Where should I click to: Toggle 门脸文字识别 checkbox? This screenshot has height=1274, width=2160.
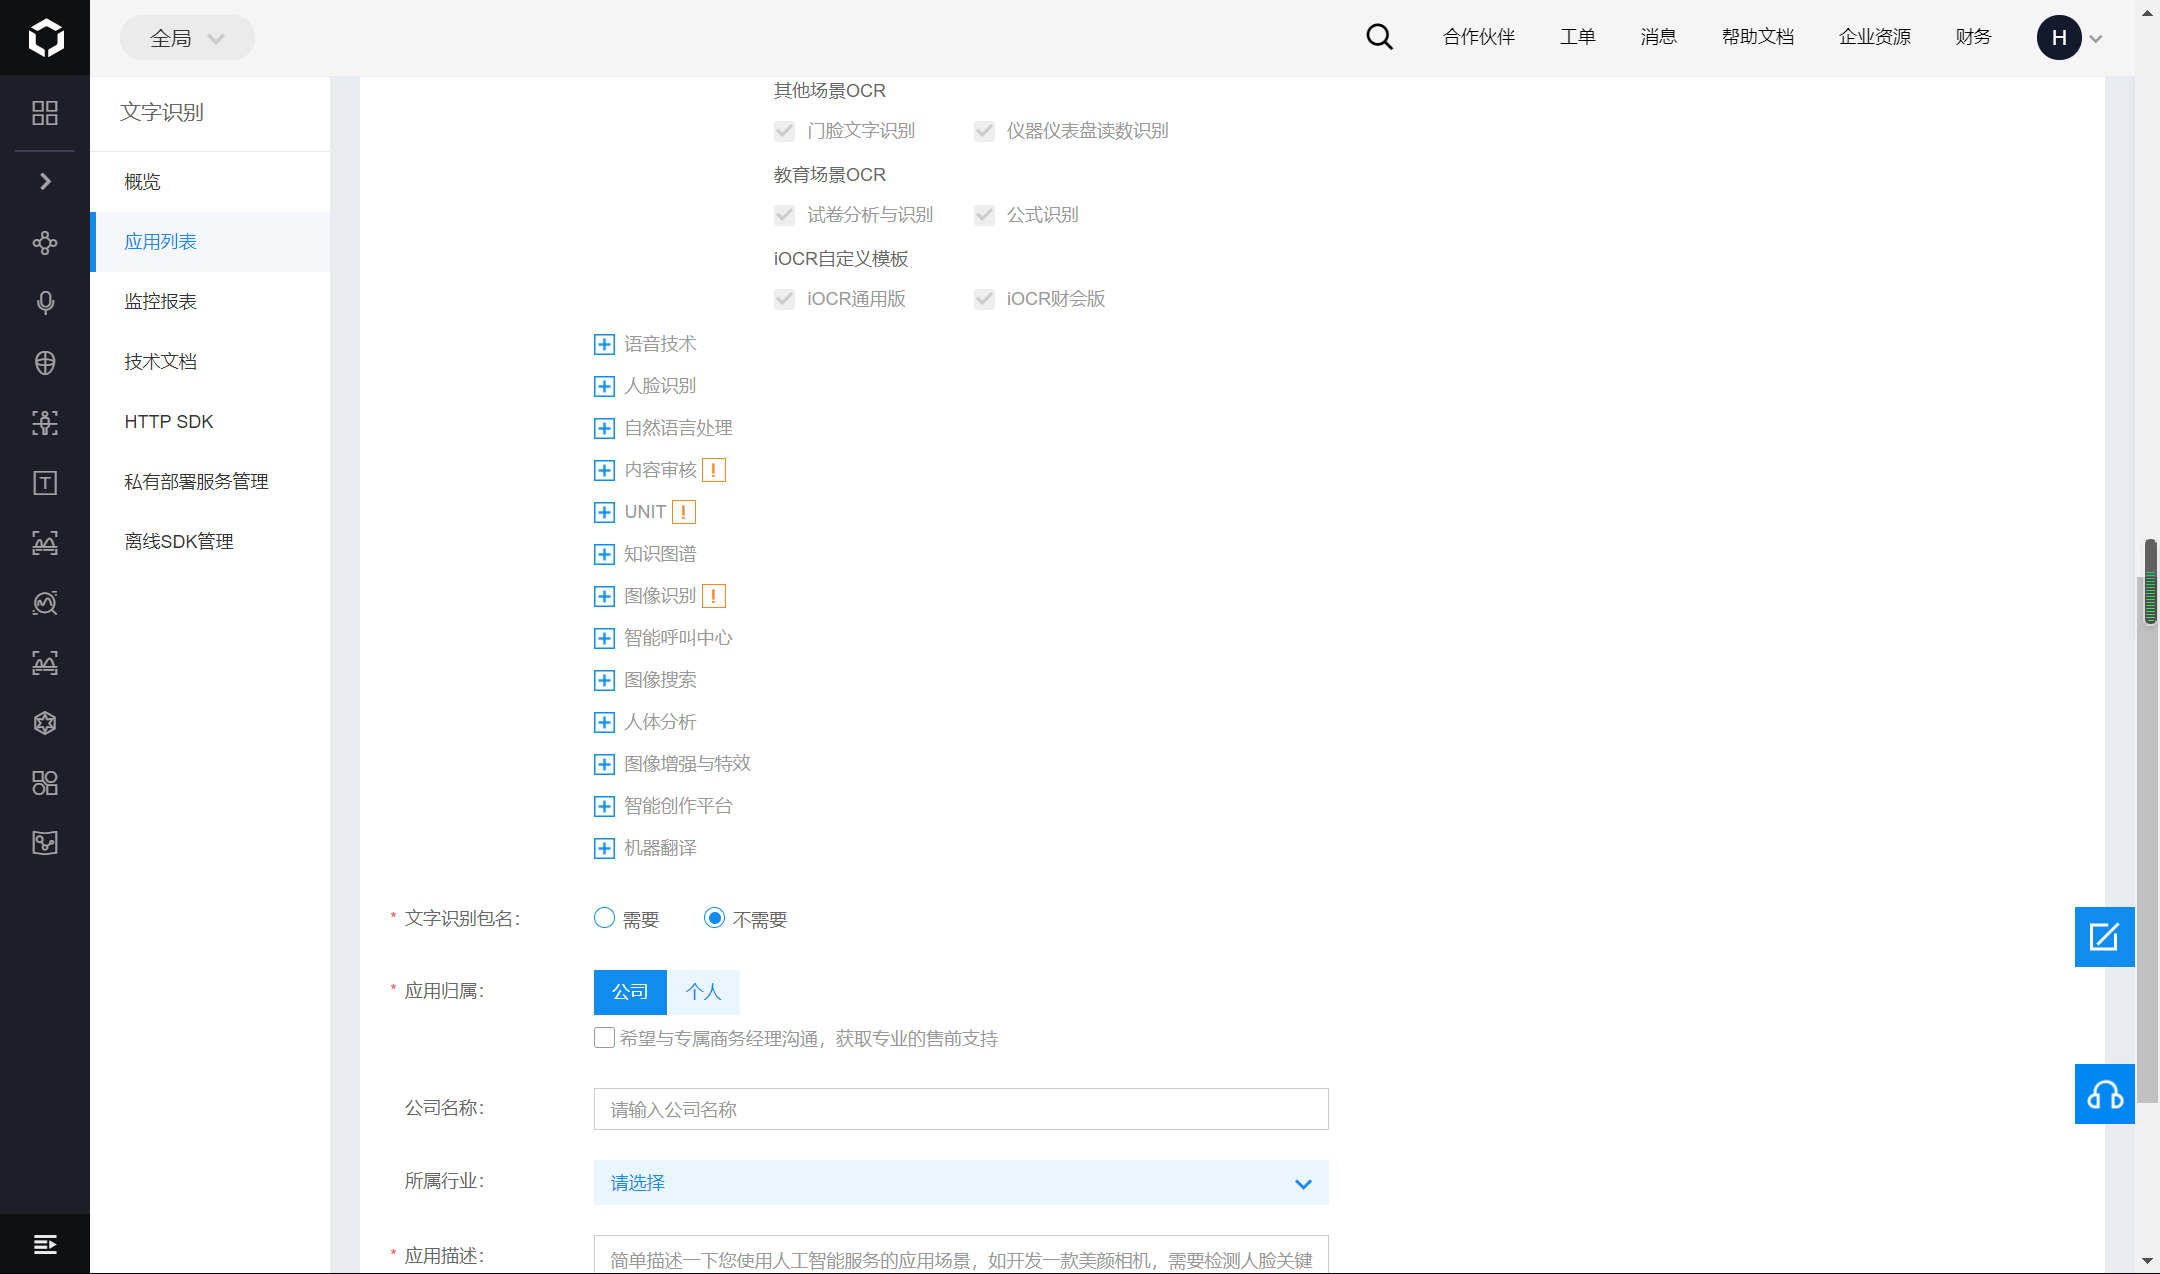point(784,131)
